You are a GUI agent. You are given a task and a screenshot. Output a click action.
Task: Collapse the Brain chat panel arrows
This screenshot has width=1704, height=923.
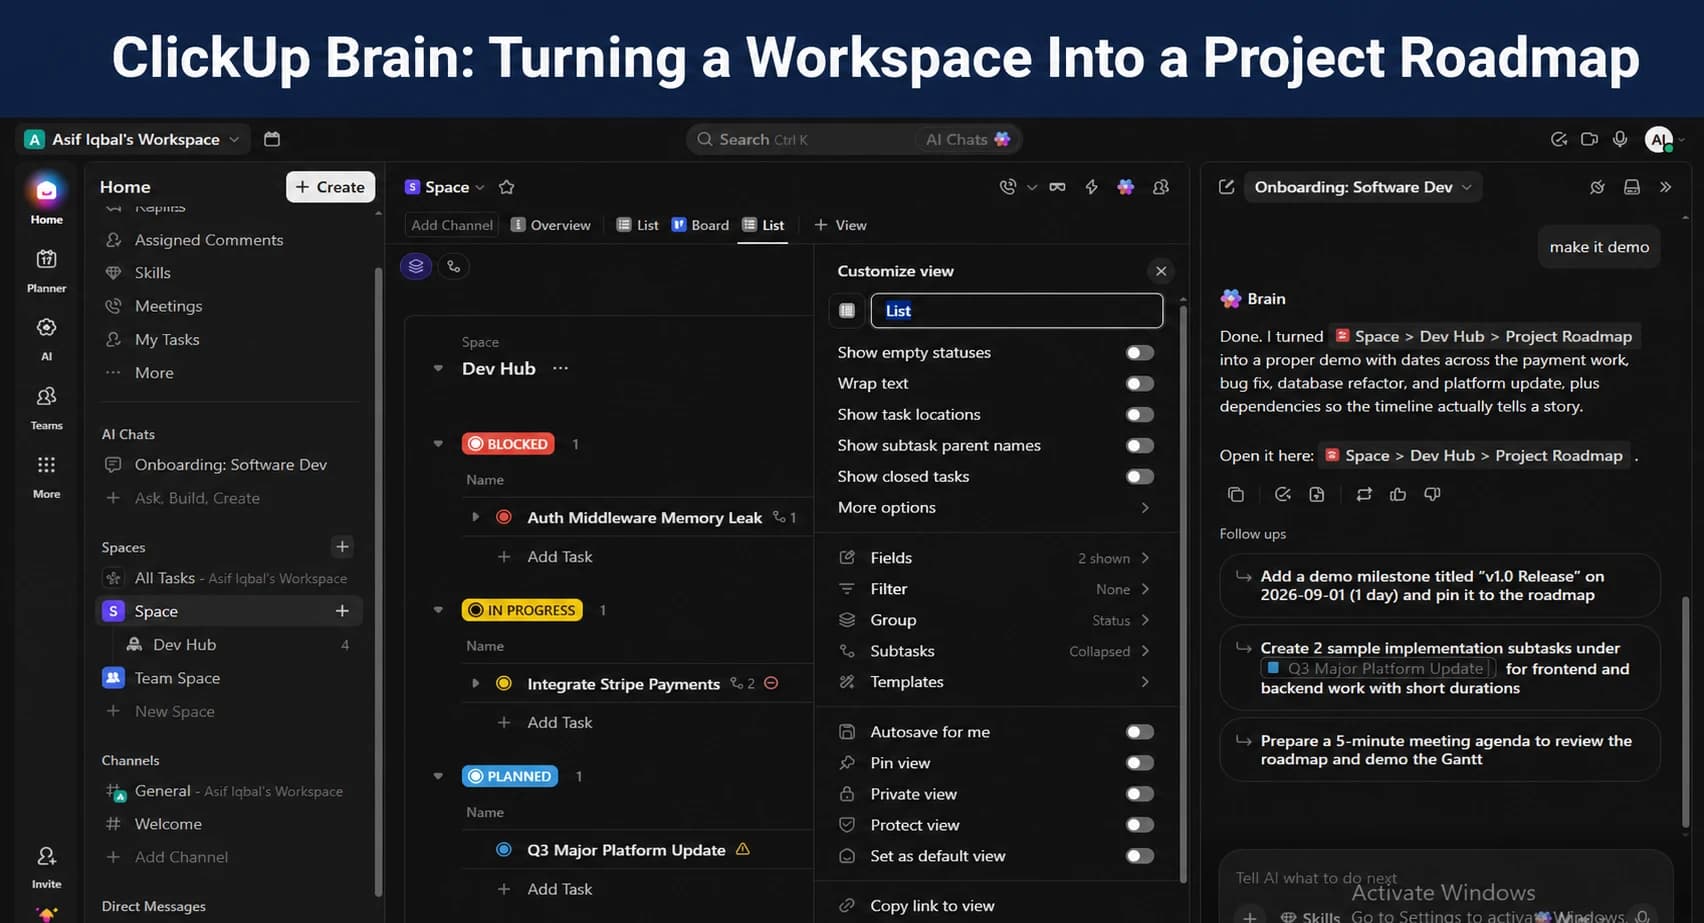[1665, 187]
